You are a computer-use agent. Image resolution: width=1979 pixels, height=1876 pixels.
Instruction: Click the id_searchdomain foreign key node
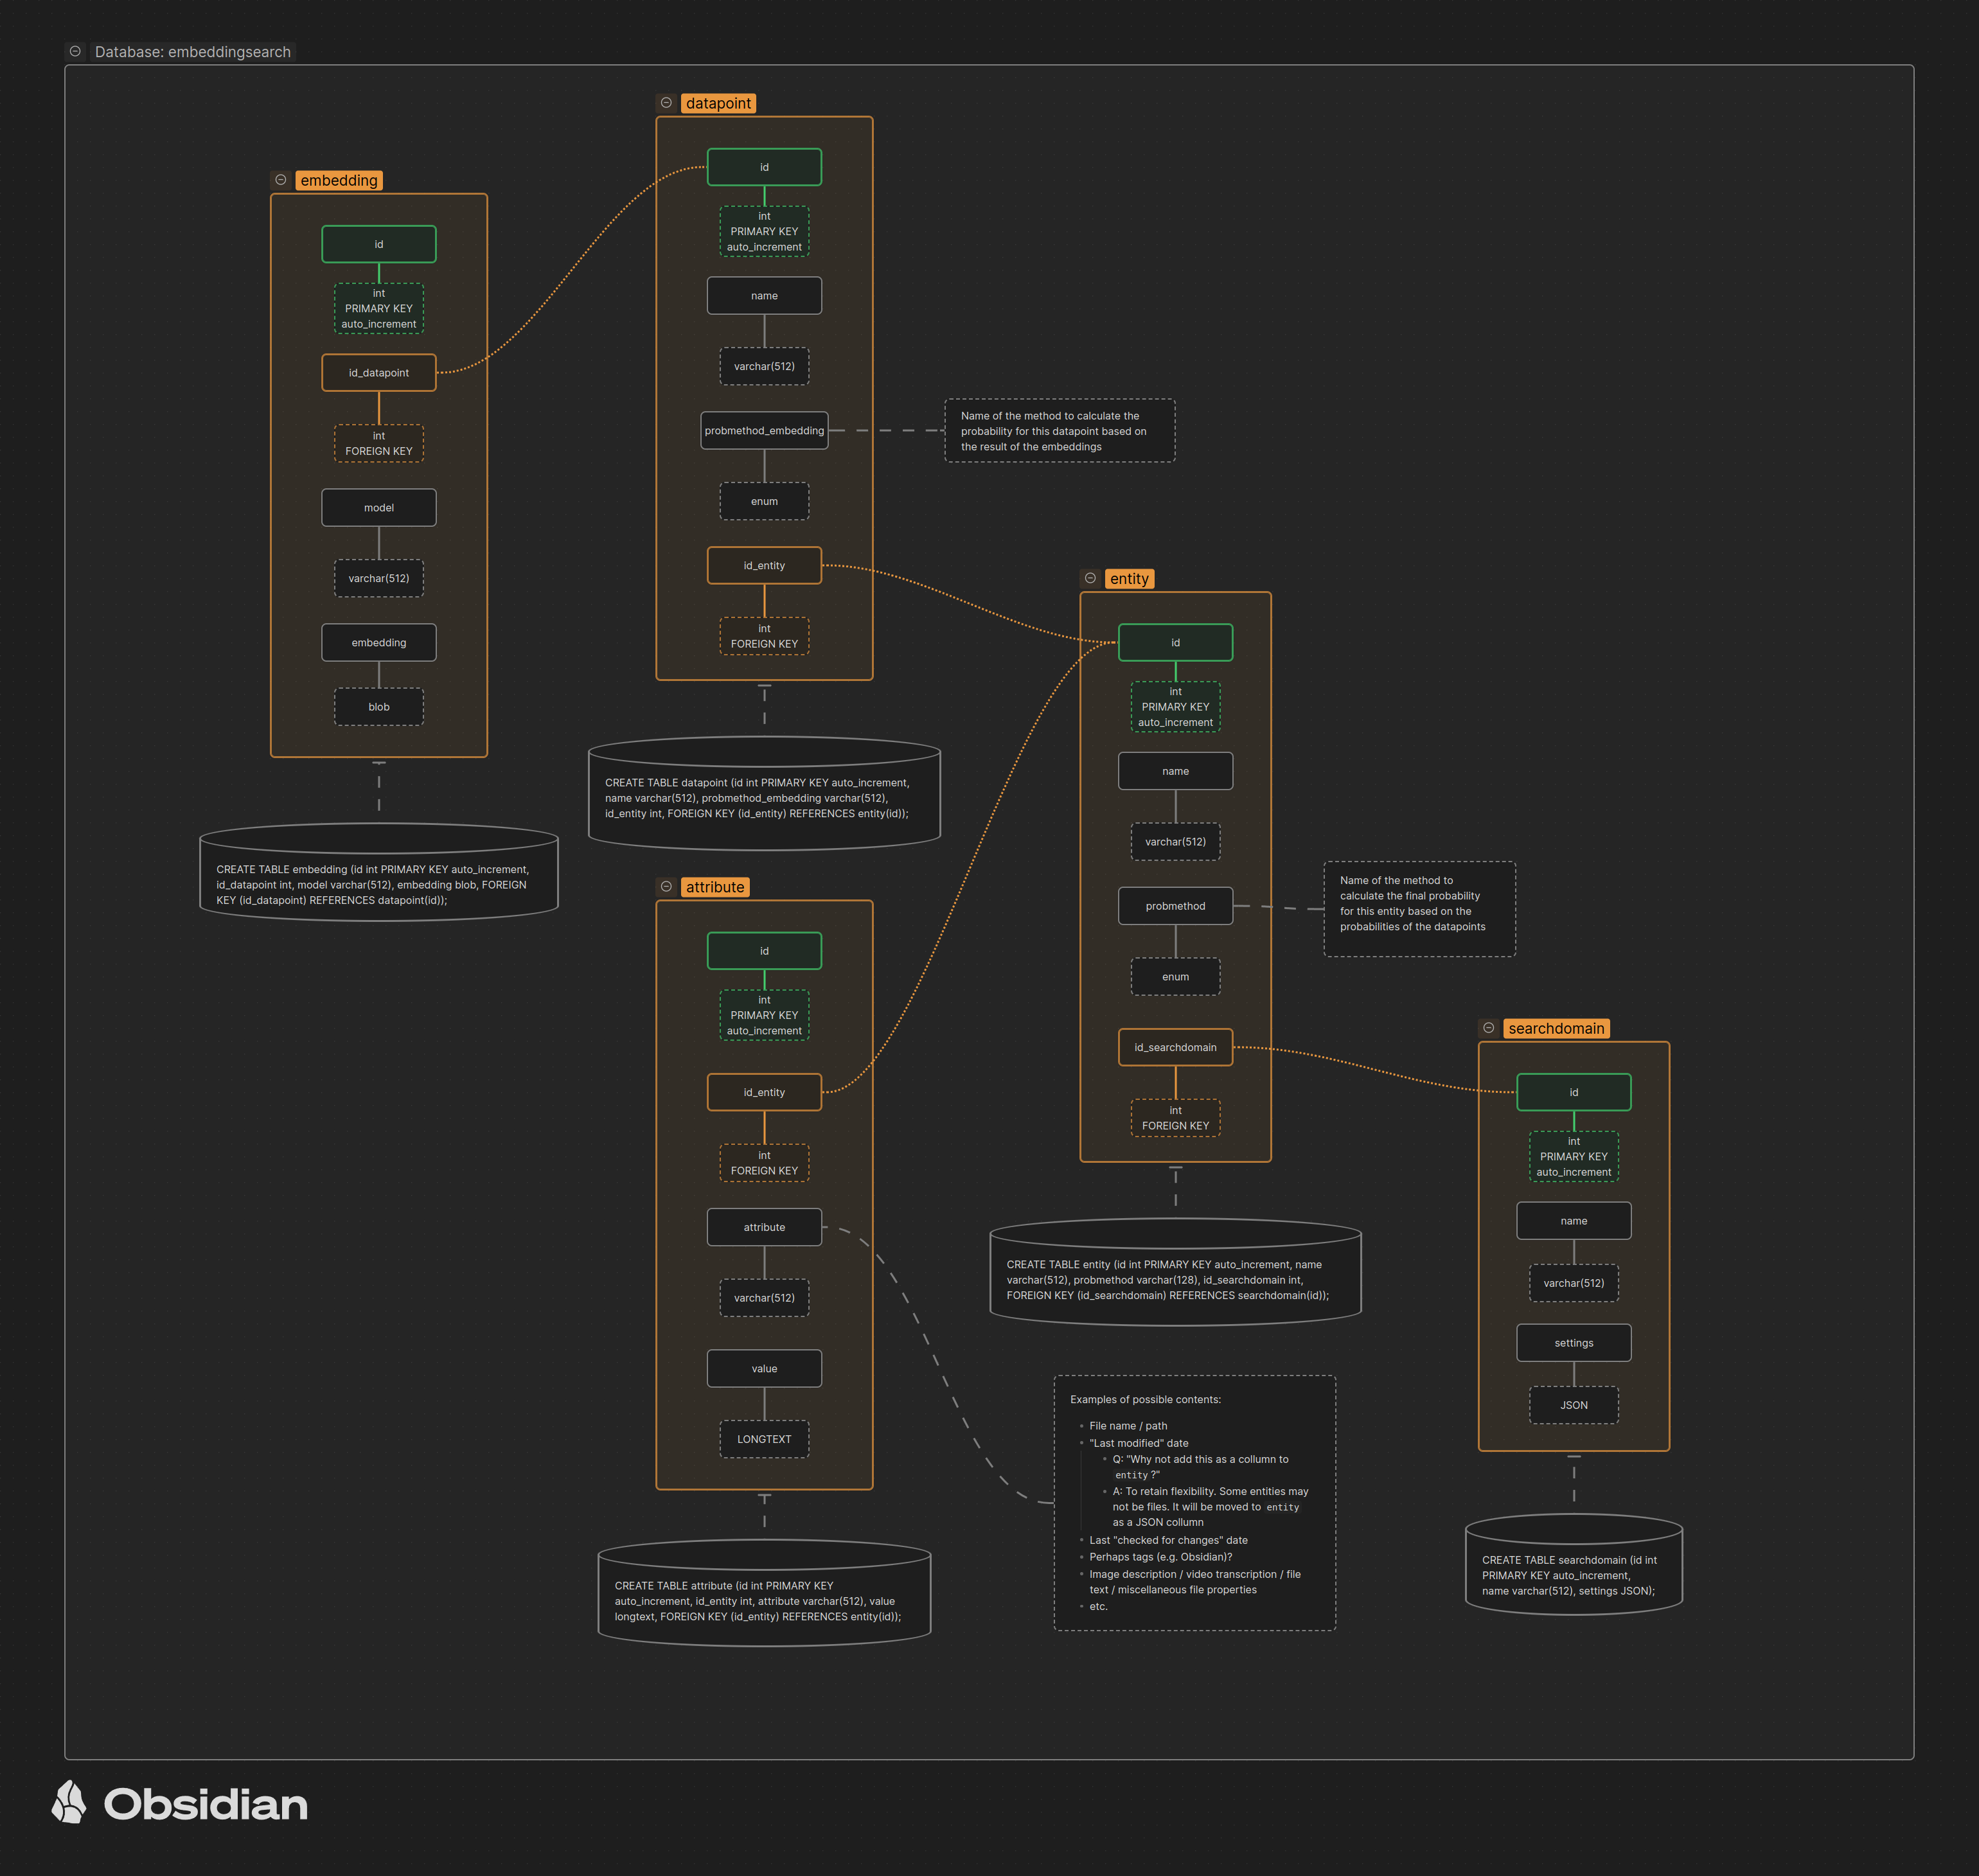[x=1175, y=1048]
